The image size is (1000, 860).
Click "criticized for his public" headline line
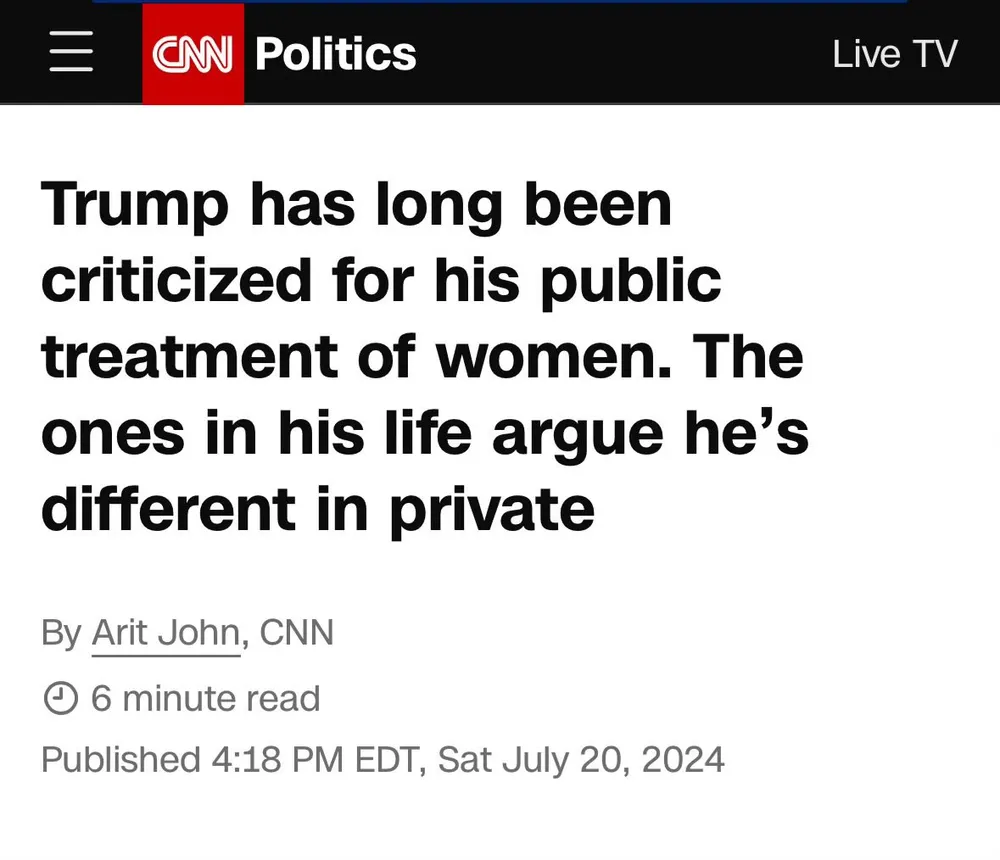tap(380, 280)
